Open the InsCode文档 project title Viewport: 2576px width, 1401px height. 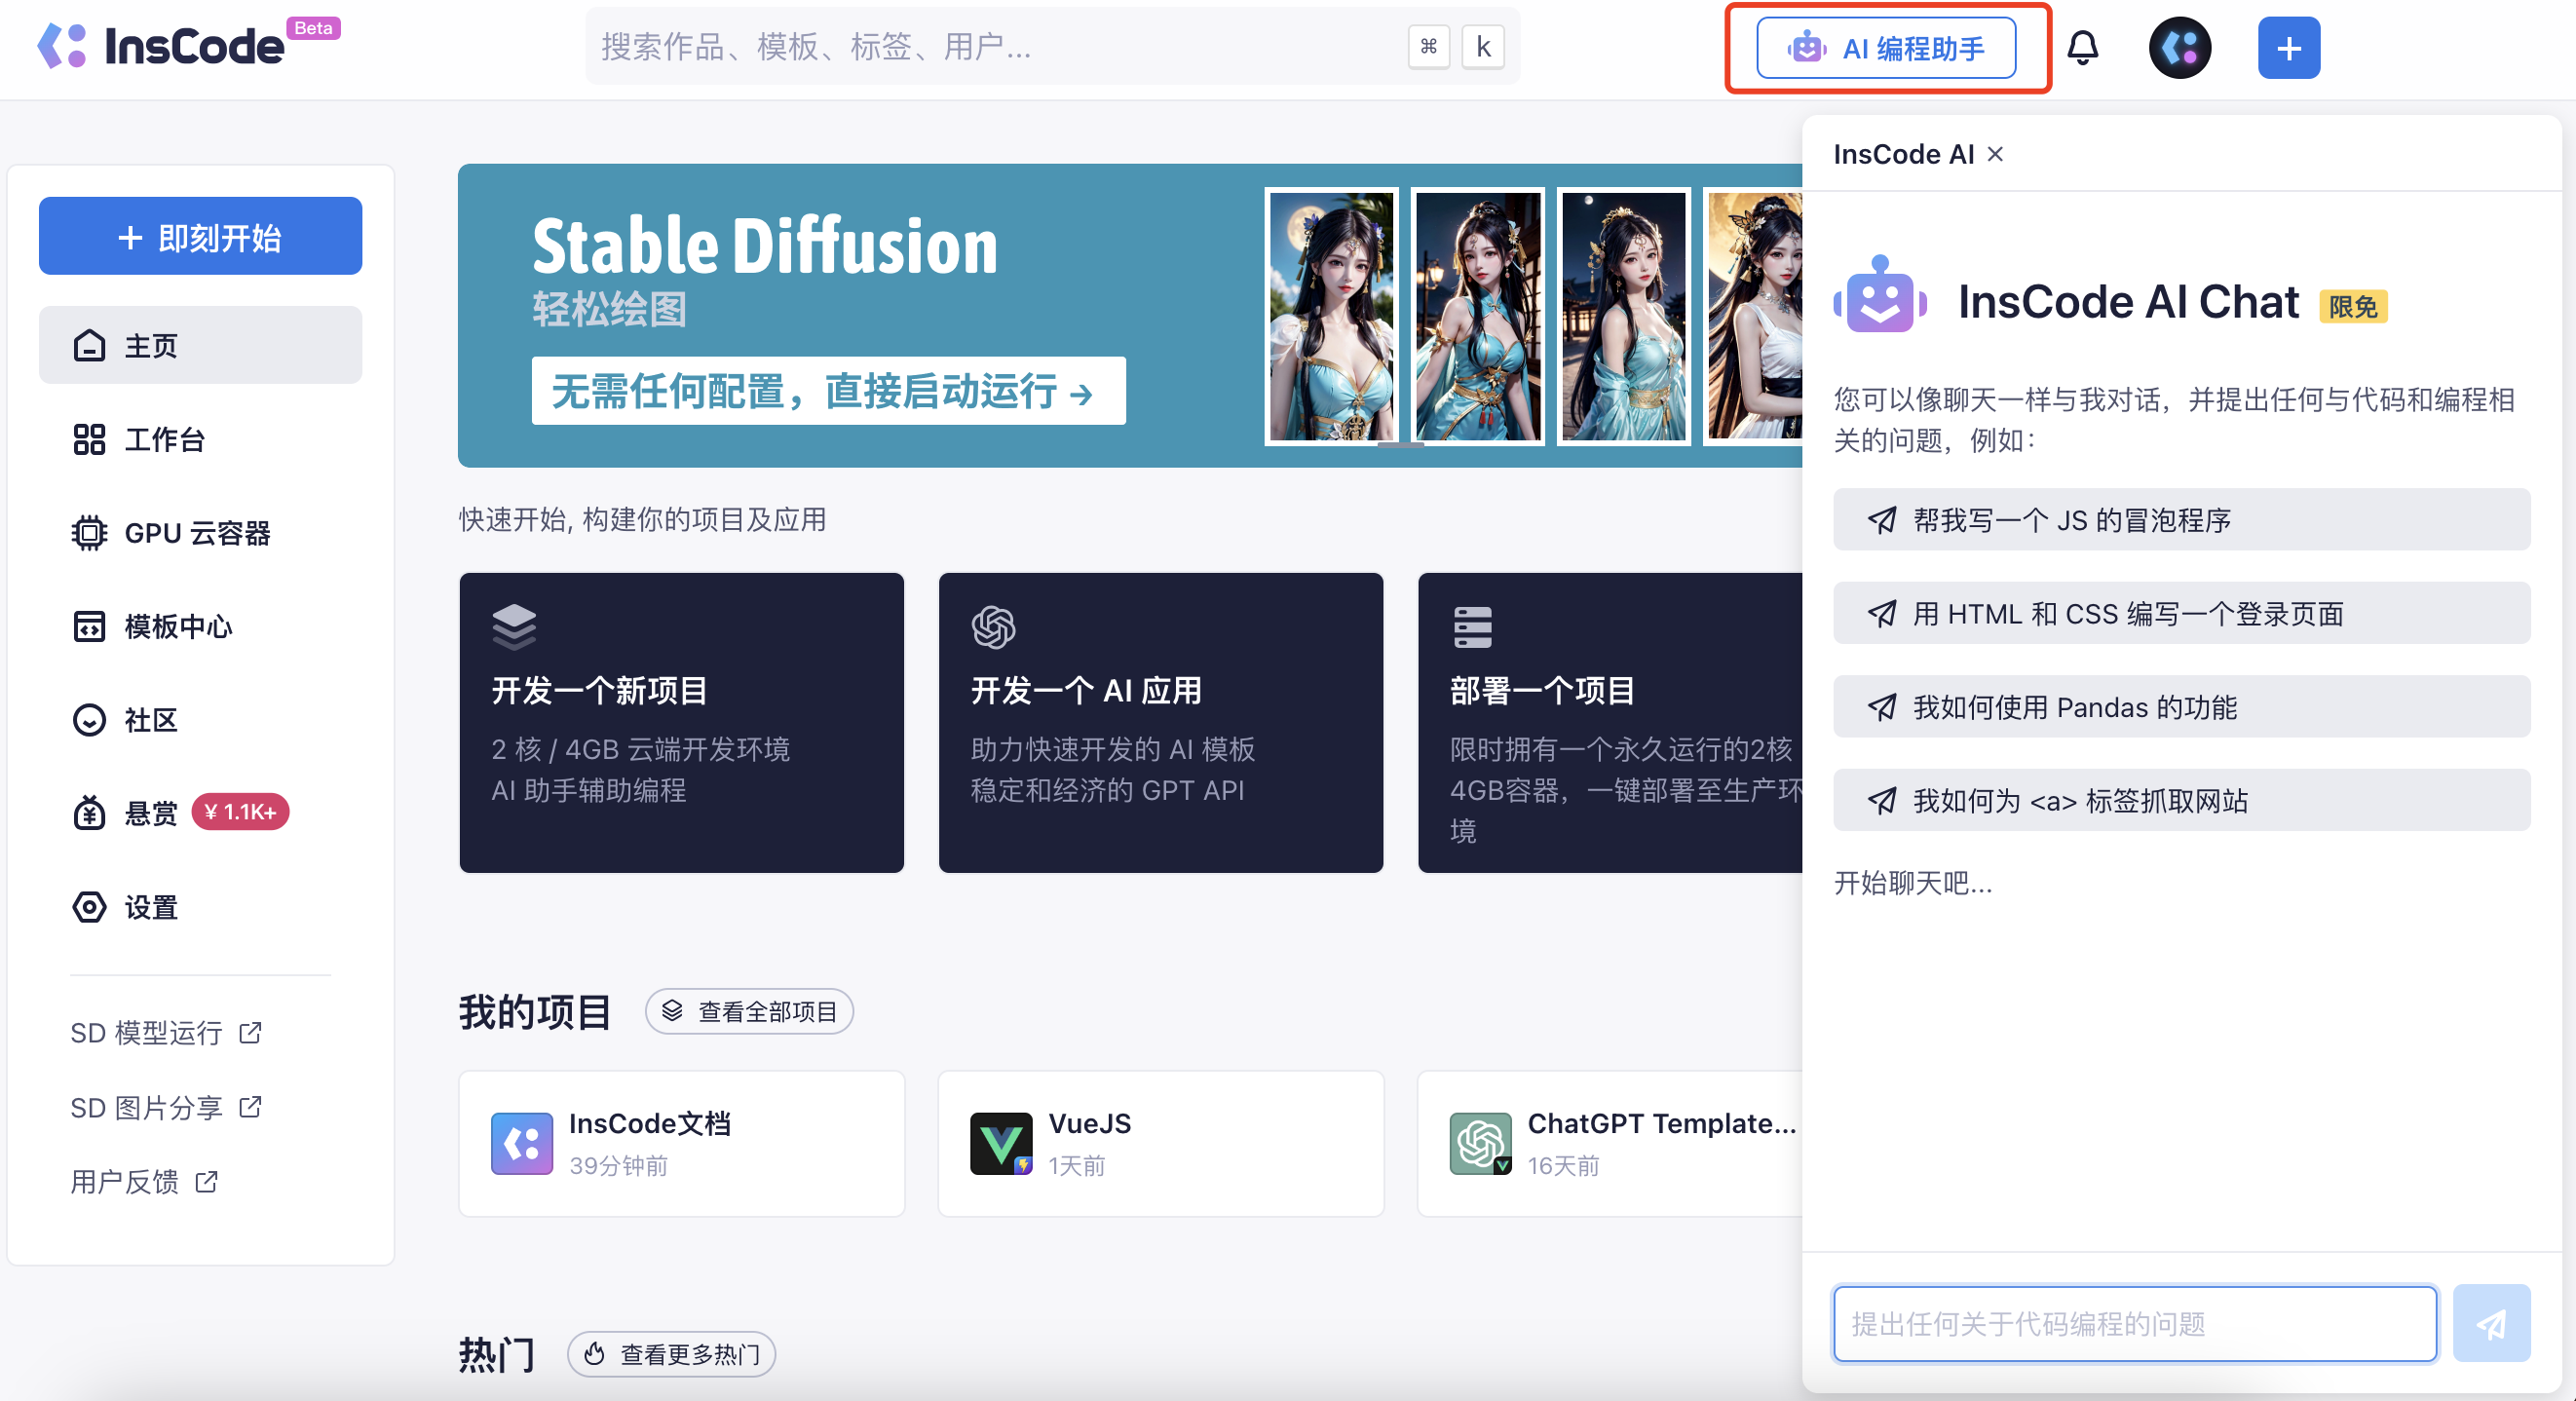(x=649, y=1123)
